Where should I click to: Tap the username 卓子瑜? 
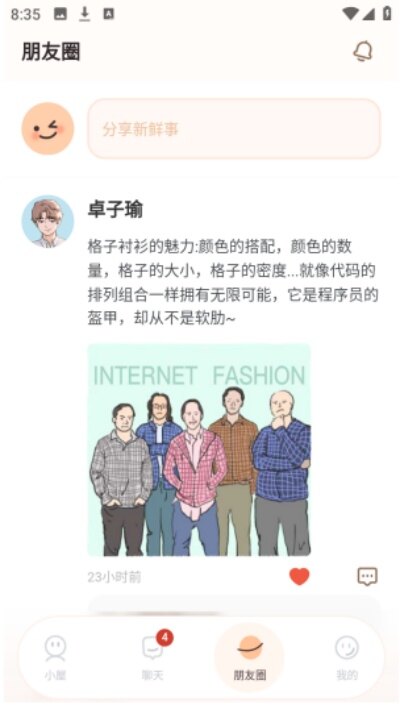[x=116, y=210]
